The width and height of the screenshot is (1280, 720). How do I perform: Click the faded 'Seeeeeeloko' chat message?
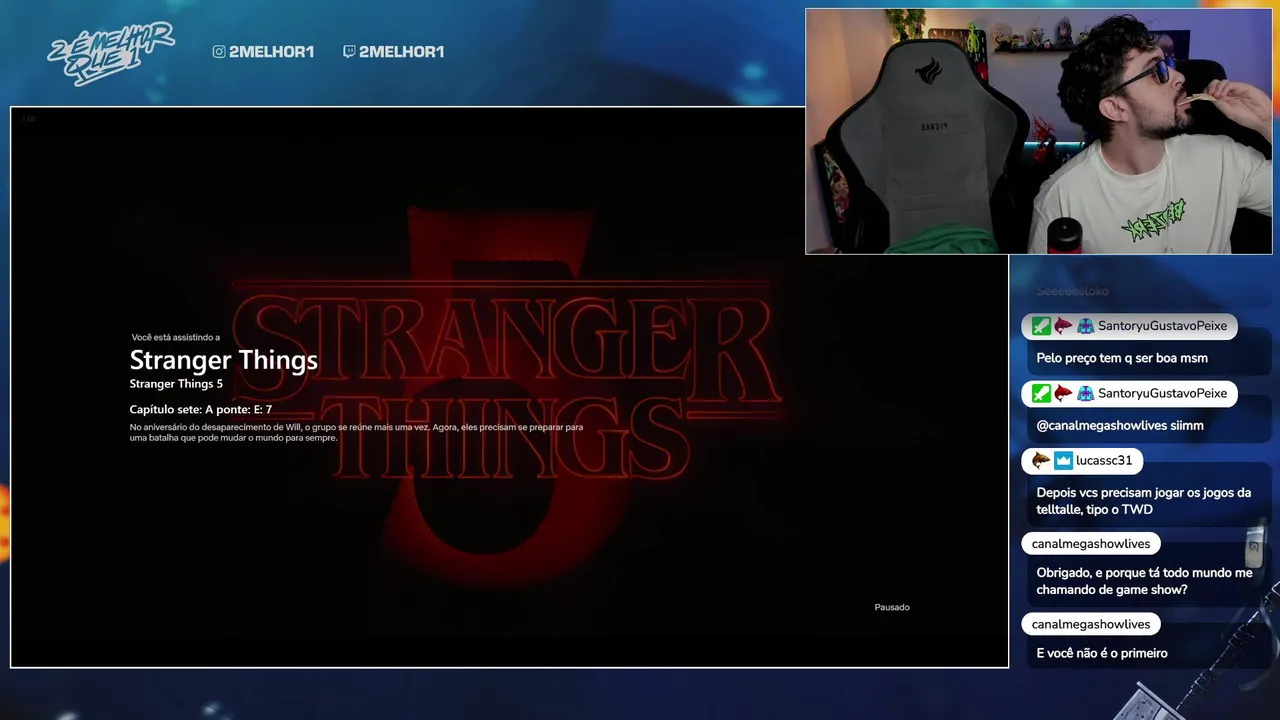[1072, 291]
